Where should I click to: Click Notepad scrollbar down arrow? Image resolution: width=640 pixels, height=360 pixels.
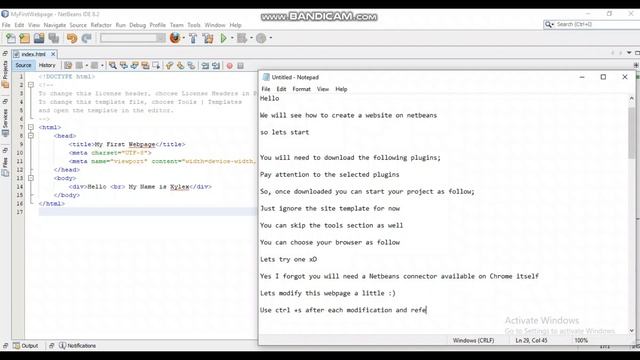(x=631, y=330)
